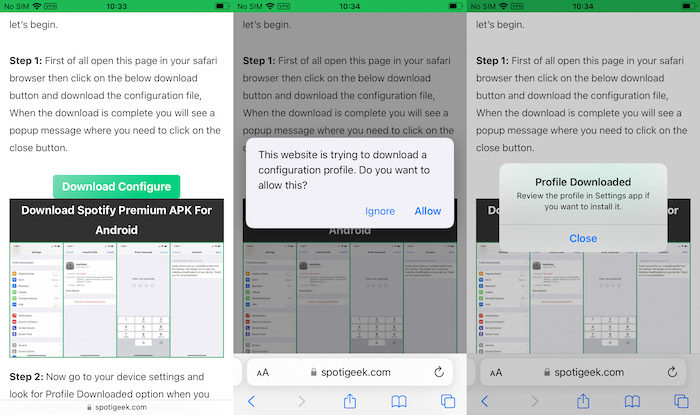This screenshot has width=700, height=415.
Task: Go back in the middle screen Safari toolbar
Action: click(x=251, y=402)
